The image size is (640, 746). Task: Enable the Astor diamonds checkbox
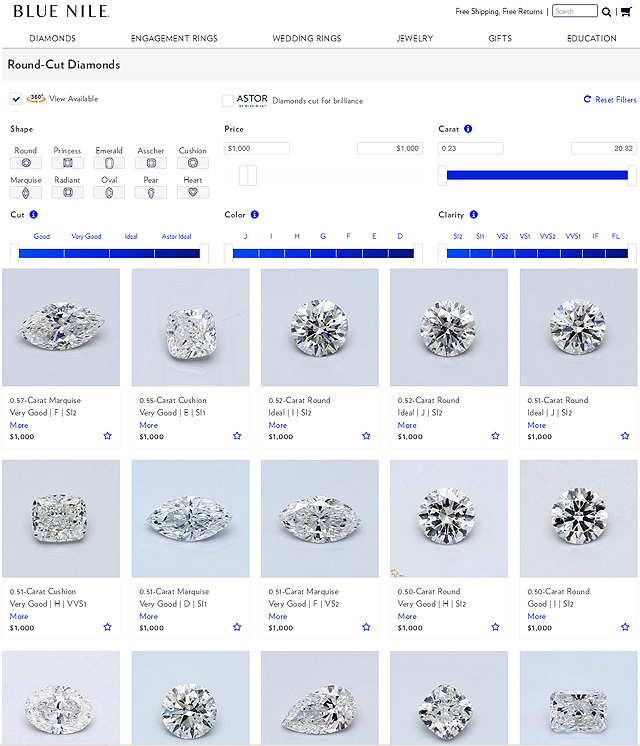228,100
